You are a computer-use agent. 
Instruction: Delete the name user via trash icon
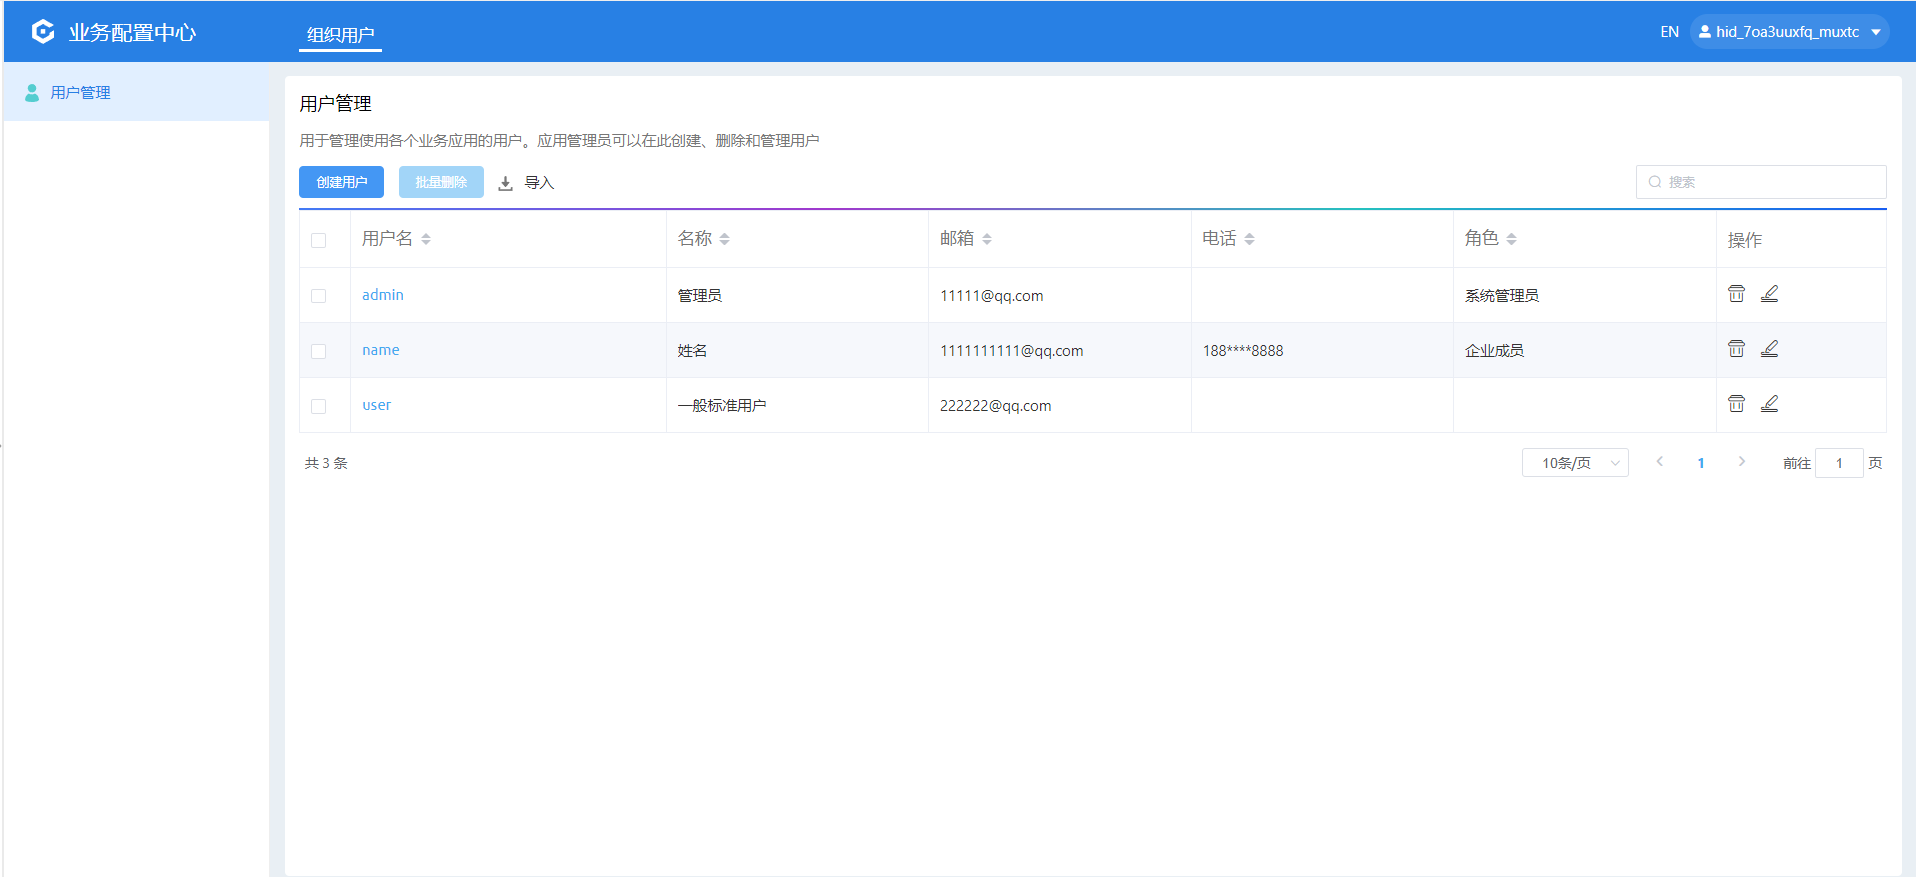[x=1736, y=349]
